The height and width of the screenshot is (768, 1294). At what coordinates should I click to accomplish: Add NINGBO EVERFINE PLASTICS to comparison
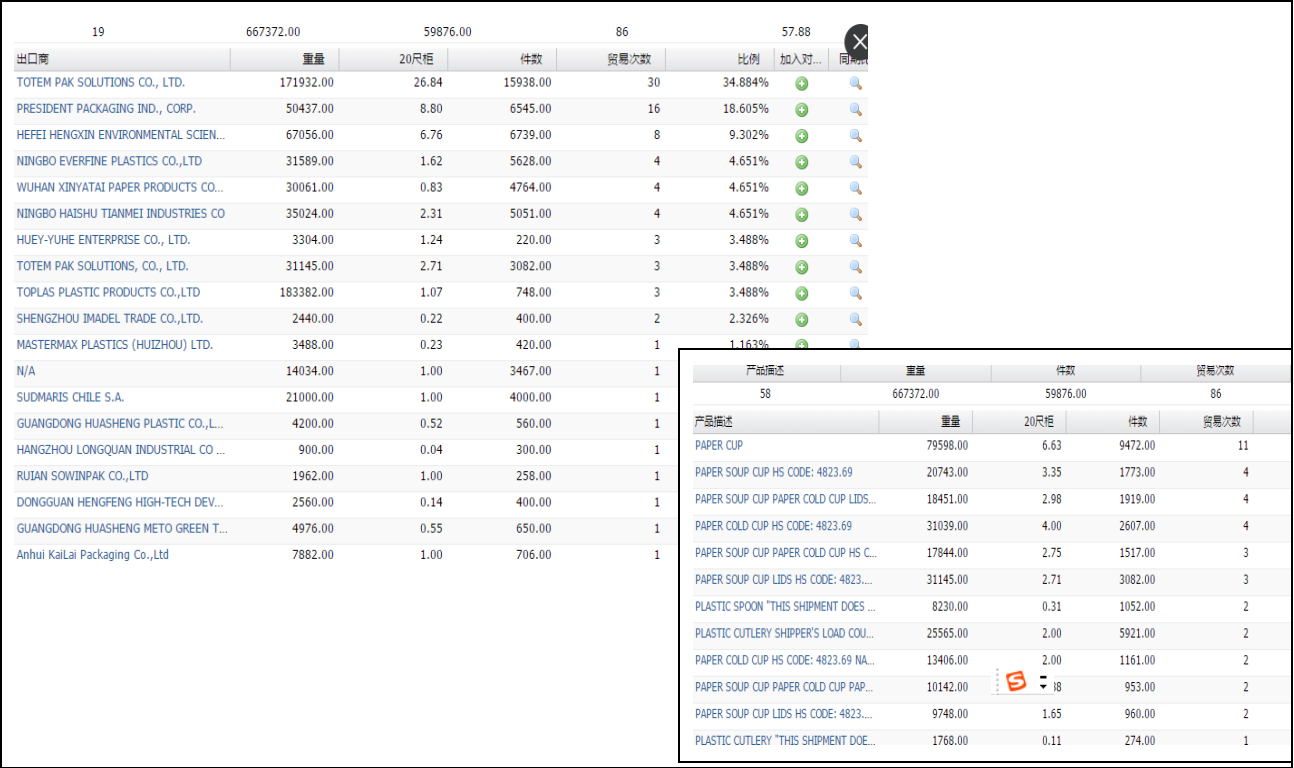coord(802,162)
